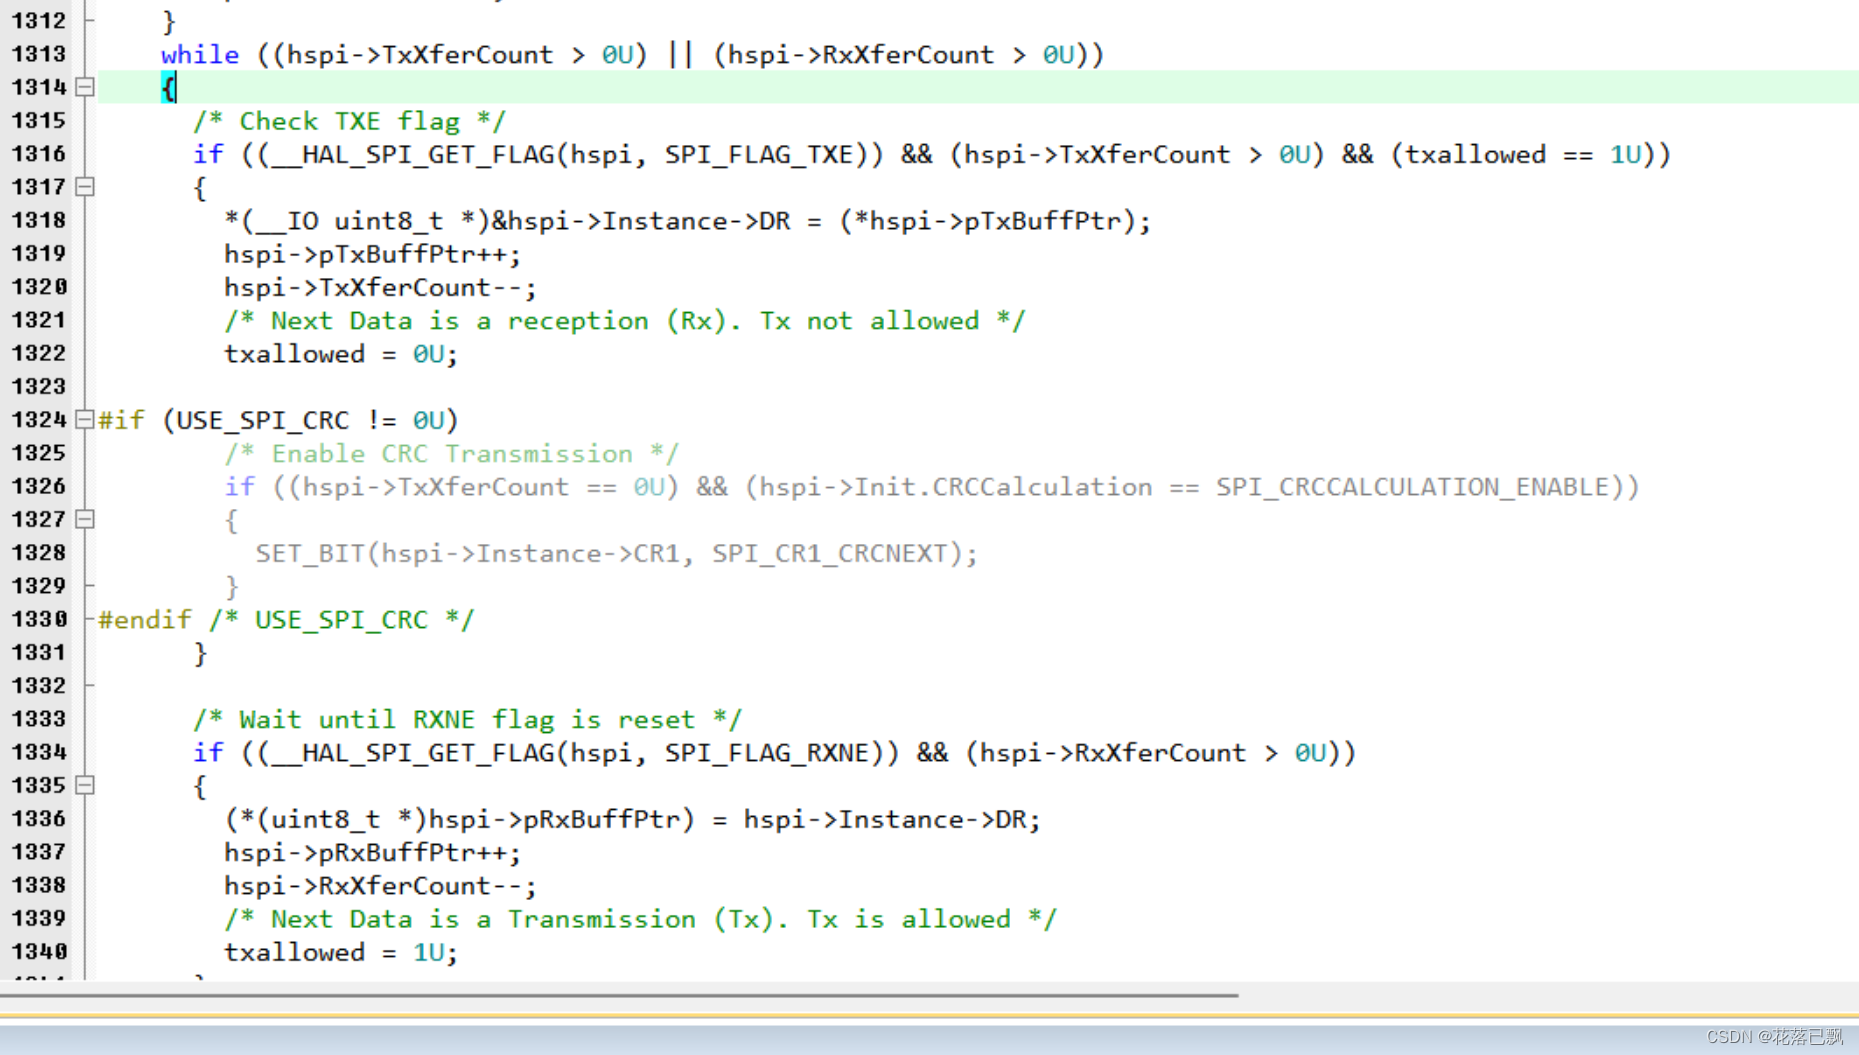Click 'SPI_CR1_CRCNEXT' in the SET_BIT call
This screenshot has width=1859, height=1055.
pos(829,553)
